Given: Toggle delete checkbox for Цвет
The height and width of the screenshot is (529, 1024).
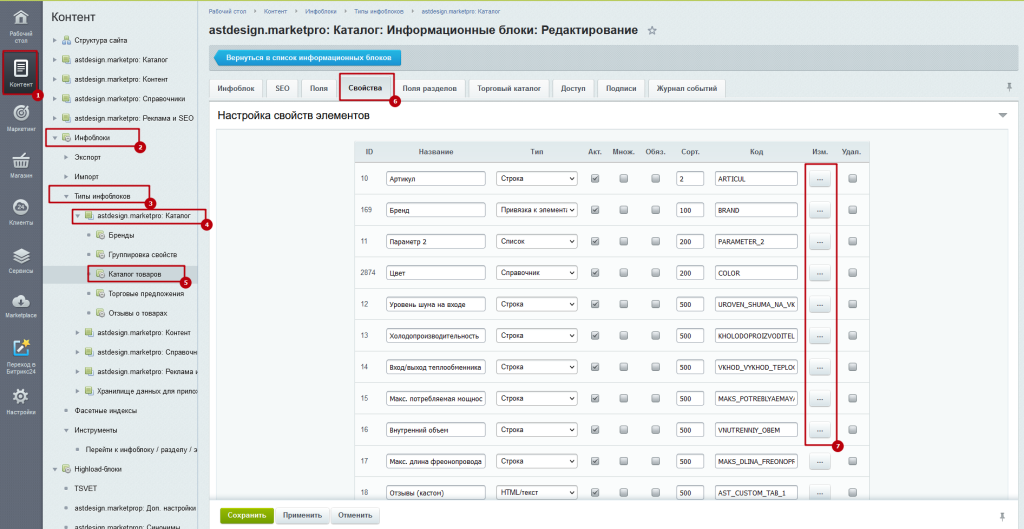Looking at the screenshot, I should coord(852,272).
